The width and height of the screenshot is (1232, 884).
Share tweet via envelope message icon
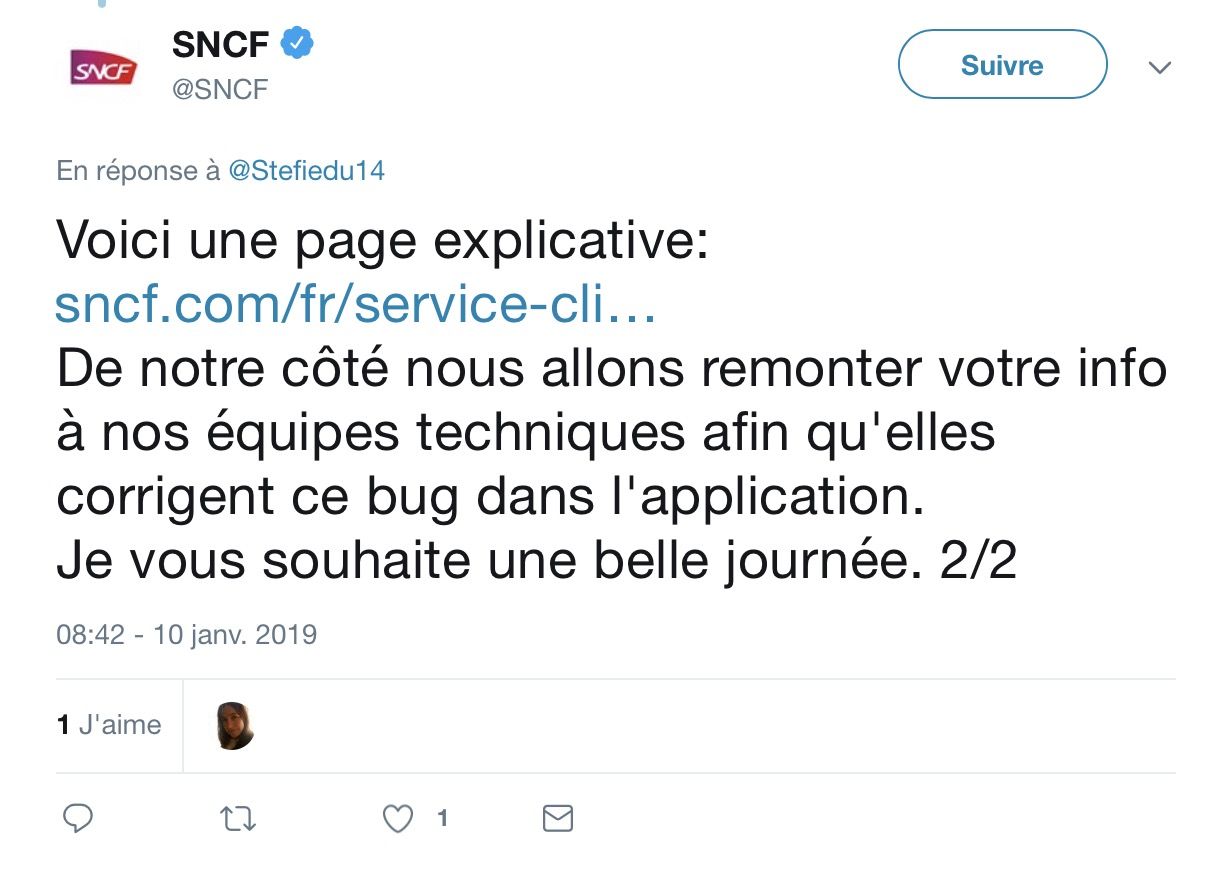point(557,819)
